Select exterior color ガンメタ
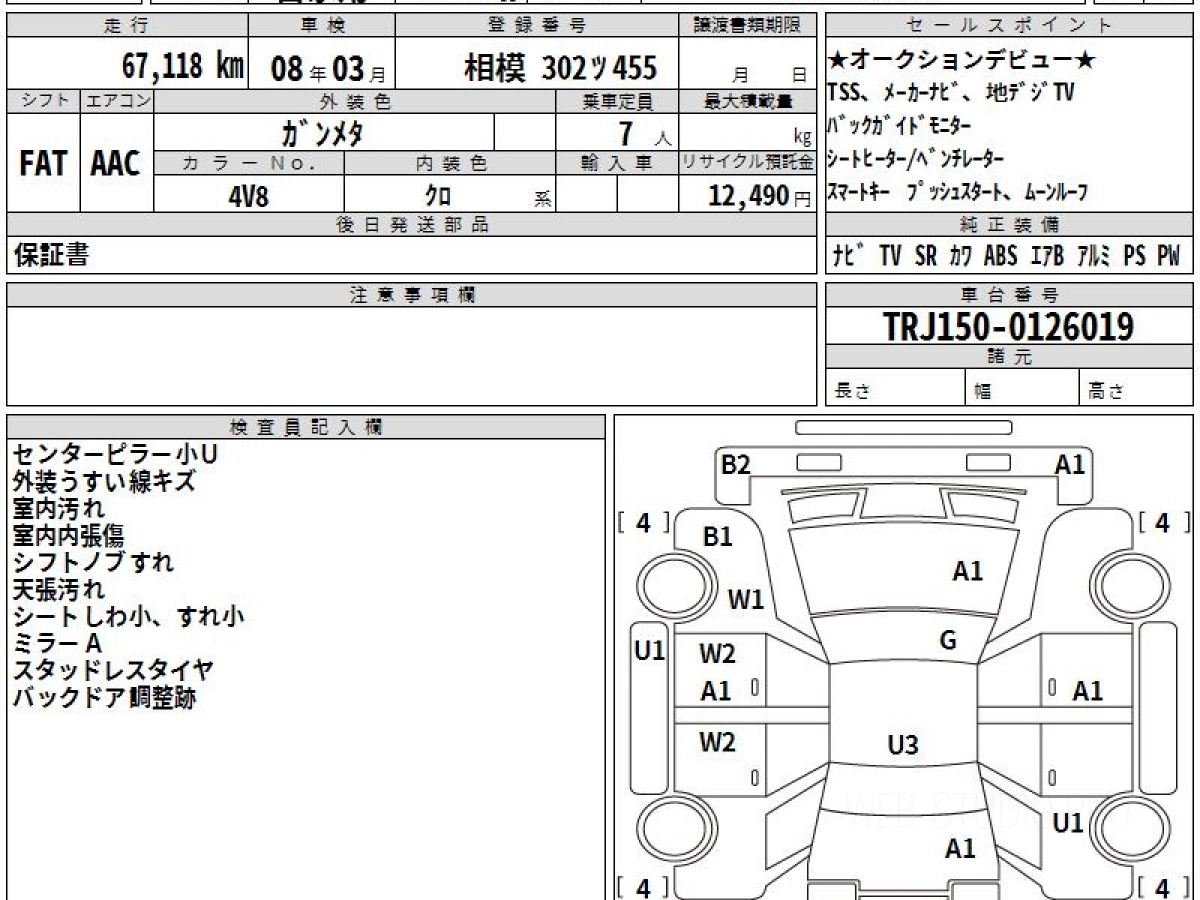This screenshot has height=900, width=1200. tap(321, 132)
